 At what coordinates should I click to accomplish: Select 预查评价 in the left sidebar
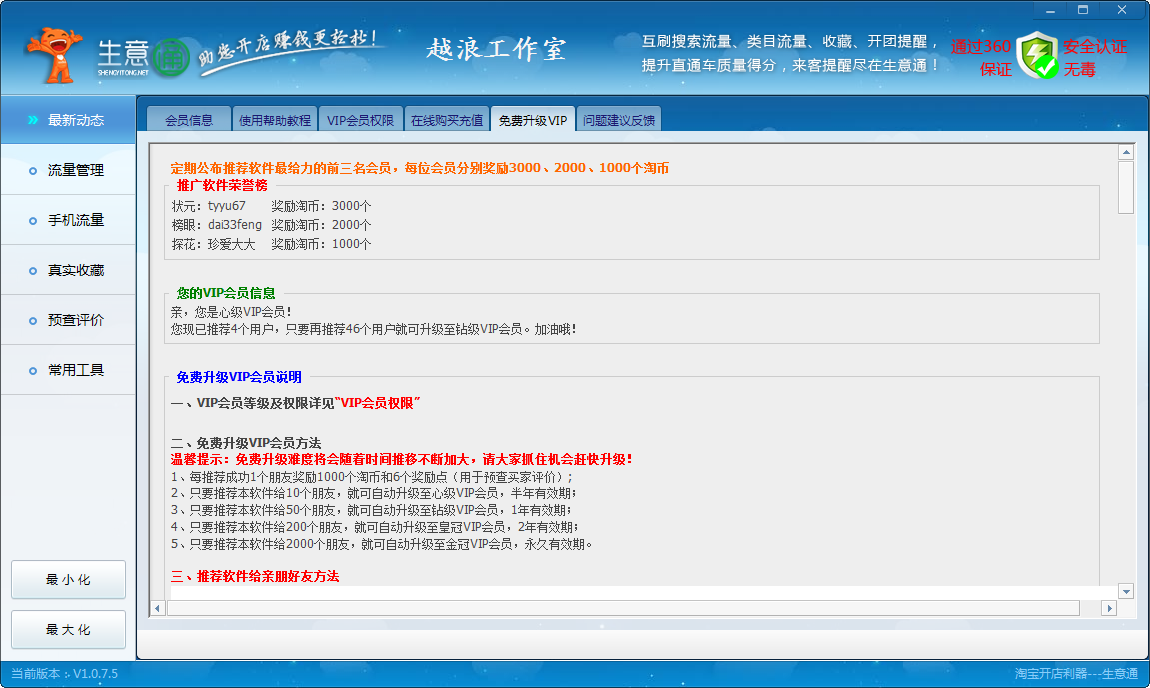tap(75, 320)
